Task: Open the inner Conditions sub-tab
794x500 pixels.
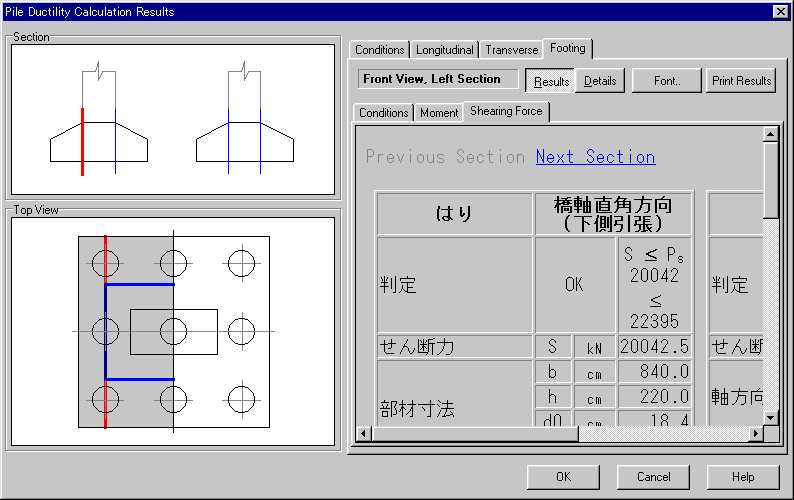Action: point(383,113)
